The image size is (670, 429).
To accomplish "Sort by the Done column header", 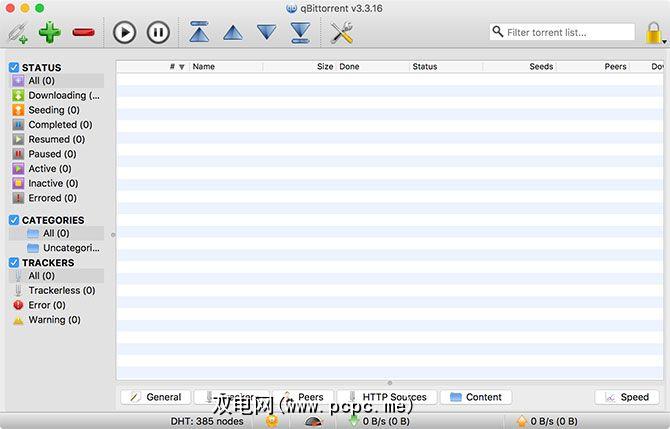I will [x=373, y=67].
